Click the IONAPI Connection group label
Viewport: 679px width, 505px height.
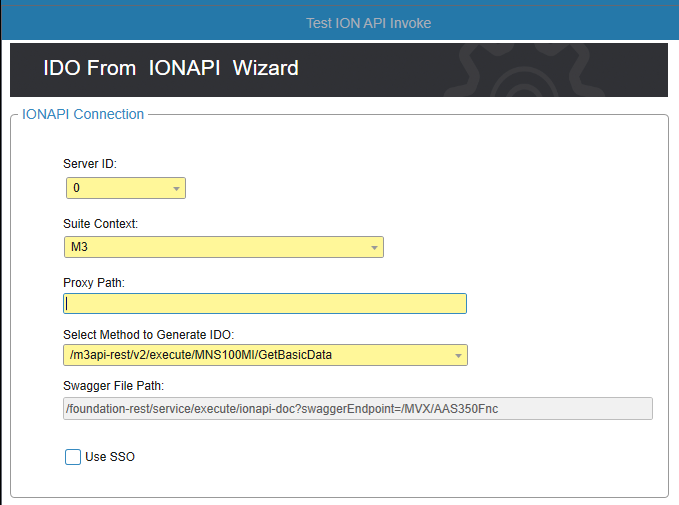83,114
